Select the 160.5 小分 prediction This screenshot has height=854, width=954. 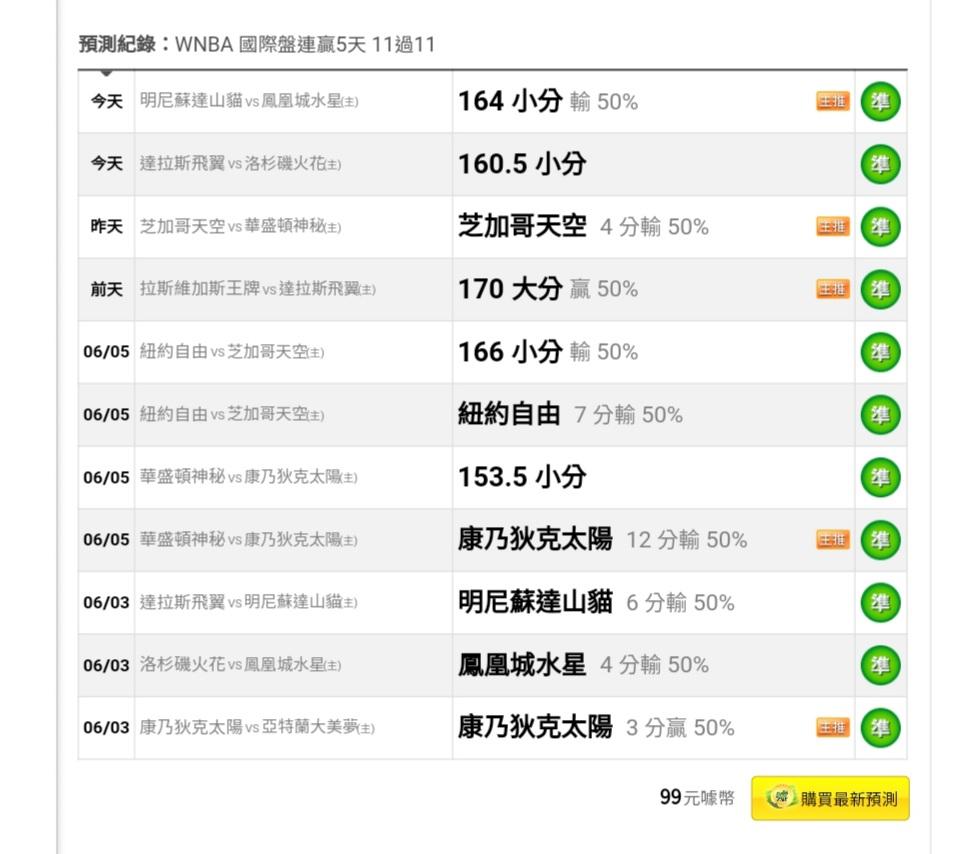pos(522,164)
